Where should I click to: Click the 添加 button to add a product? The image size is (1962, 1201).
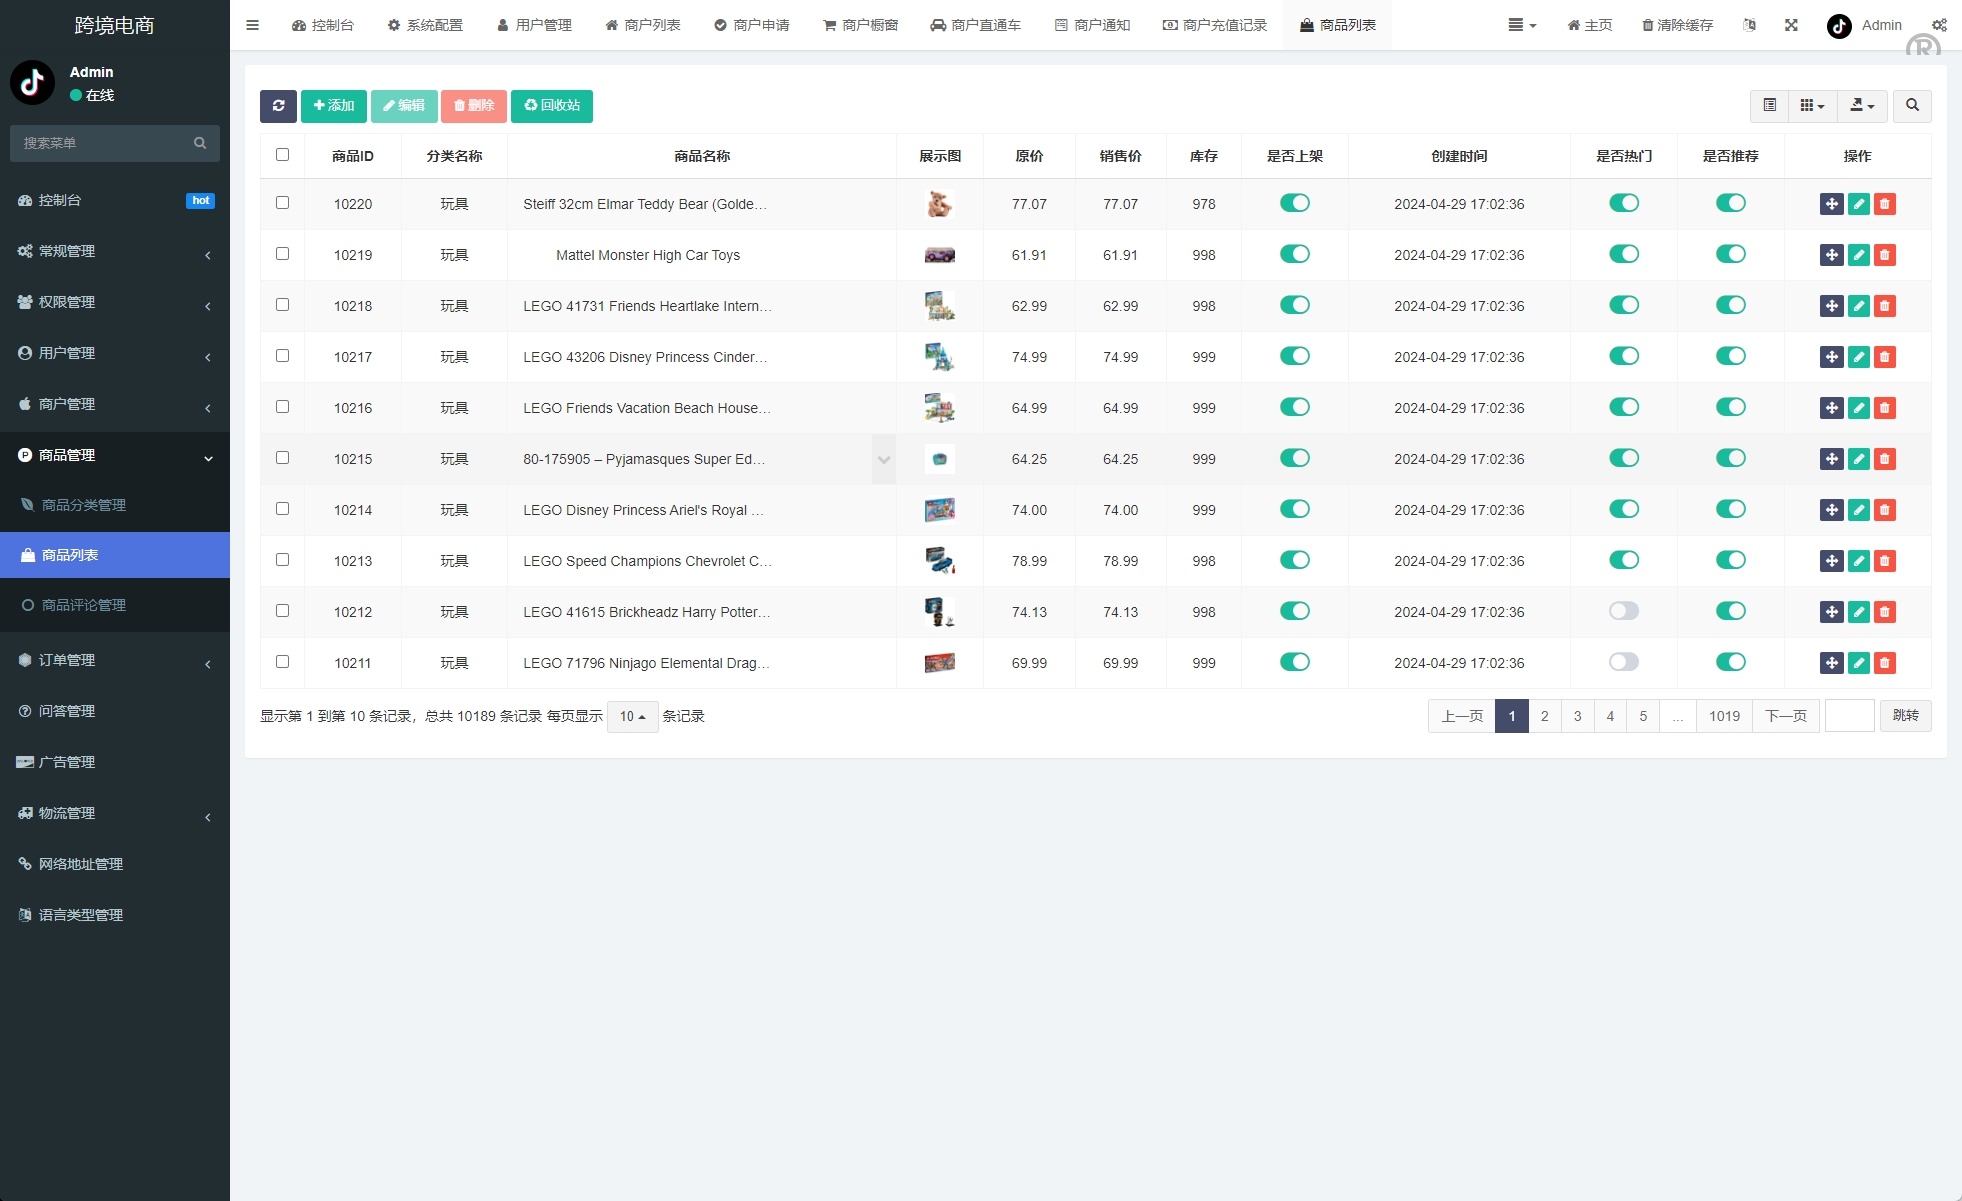[x=333, y=105]
